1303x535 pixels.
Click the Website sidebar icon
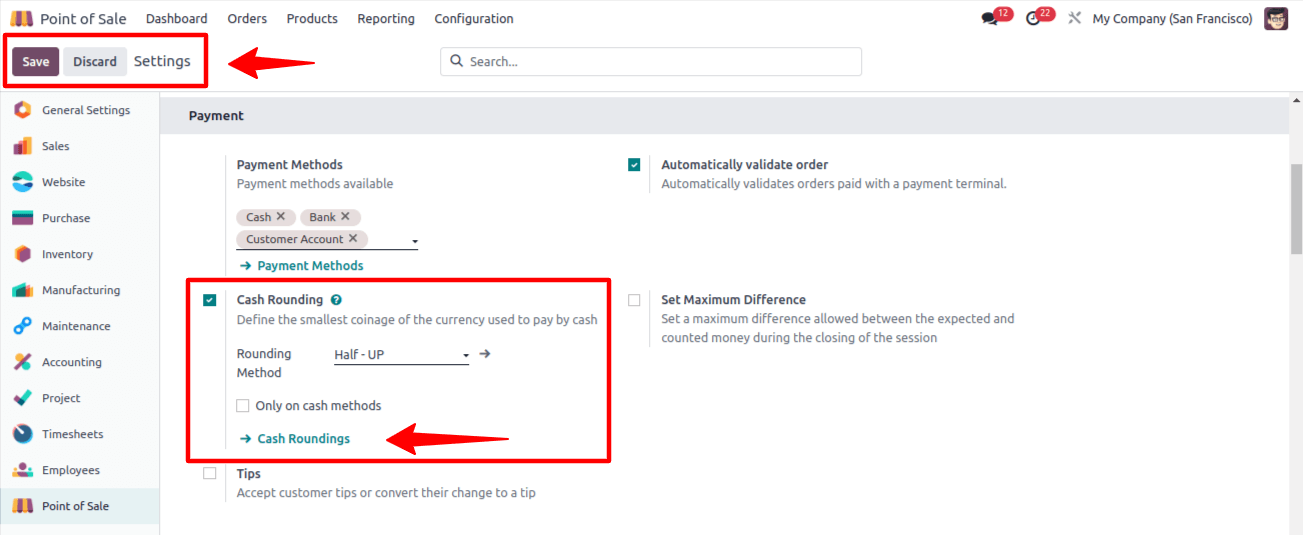(x=22, y=182)
